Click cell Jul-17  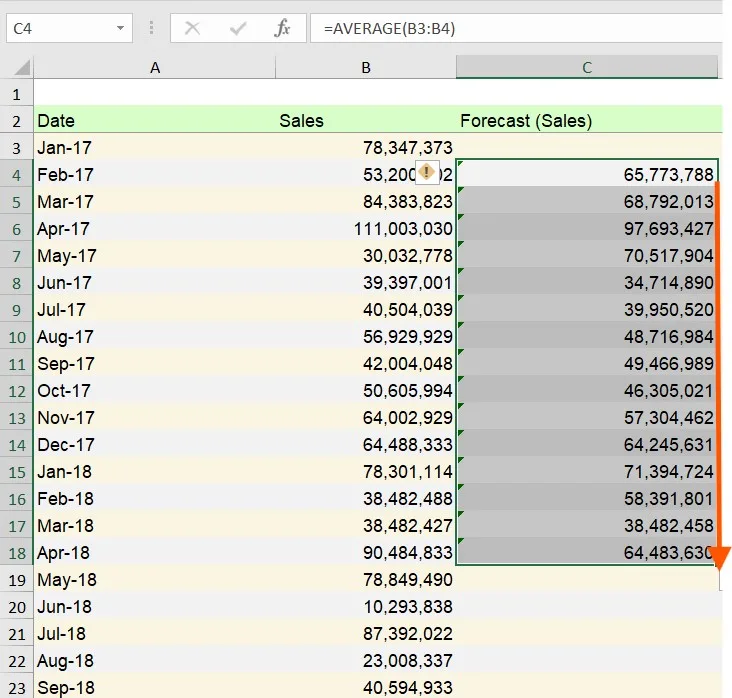tap(155, 310)
